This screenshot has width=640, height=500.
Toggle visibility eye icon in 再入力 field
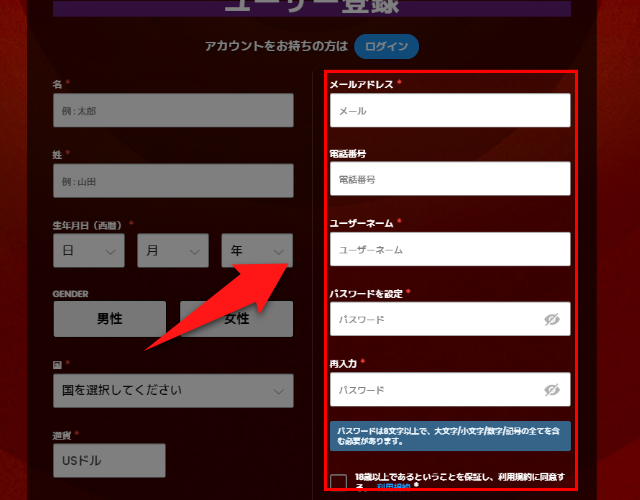(x=551, y=390)
